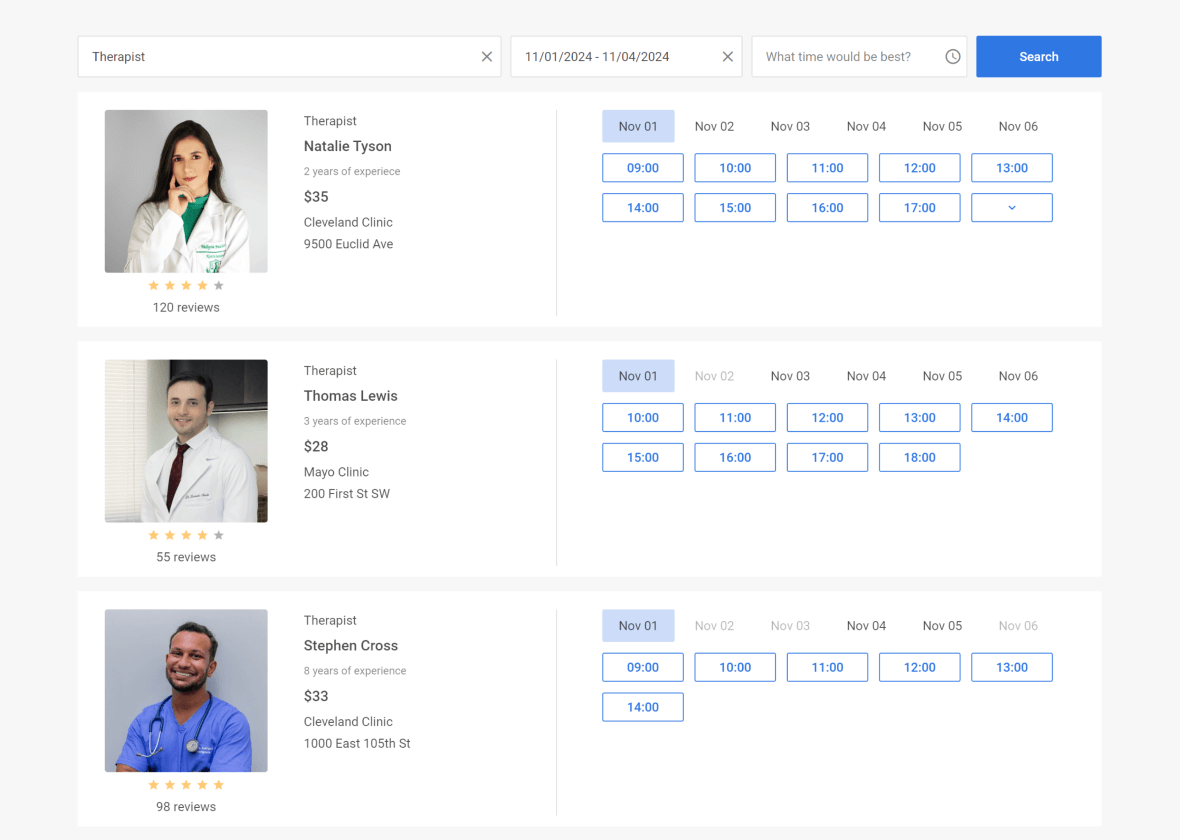1180x840 pixels.
Task: Expand additional time slots for Natalie Tyson
Action: click(x=1011, y=207)
